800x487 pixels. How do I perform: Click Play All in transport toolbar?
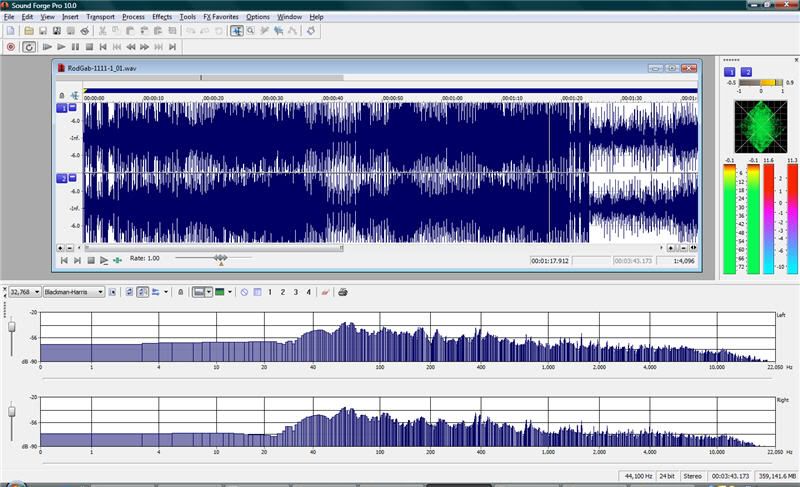coord(47,47)
